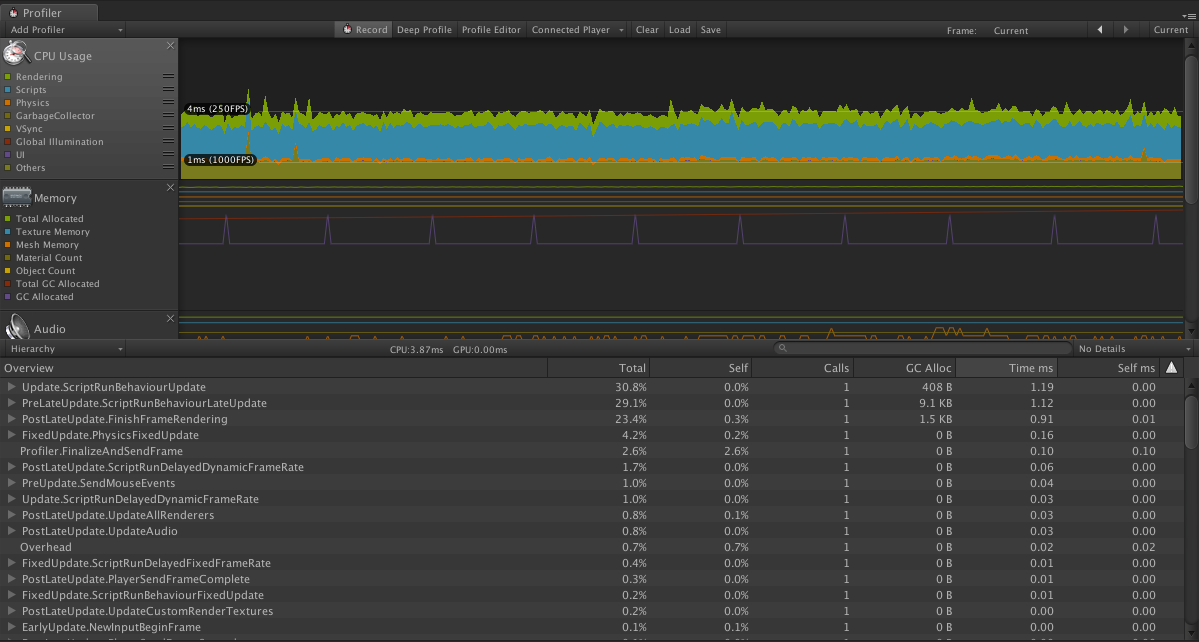Close the CPU Usage profiler module
The image size is (1199, 642).
pos(170,46)
